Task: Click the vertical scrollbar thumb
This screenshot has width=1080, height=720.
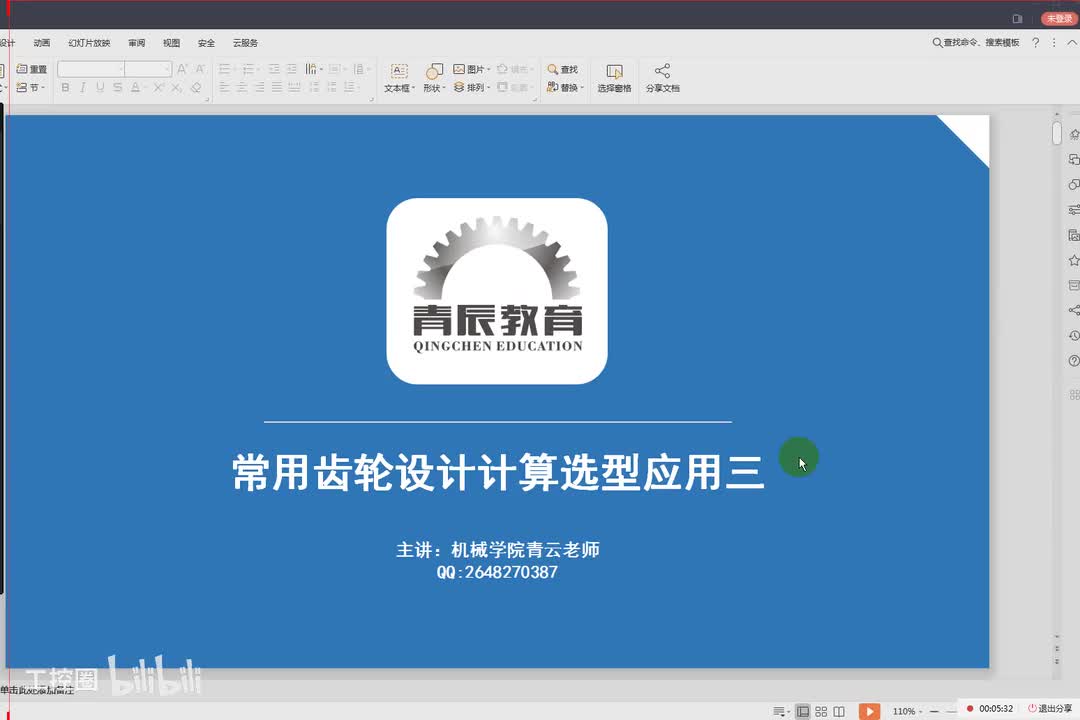Action: coord(1057,133)
